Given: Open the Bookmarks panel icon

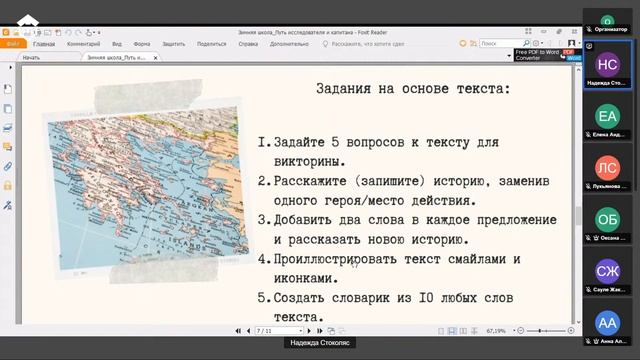Looking at the screenshot, I should (x=8, y=89).
